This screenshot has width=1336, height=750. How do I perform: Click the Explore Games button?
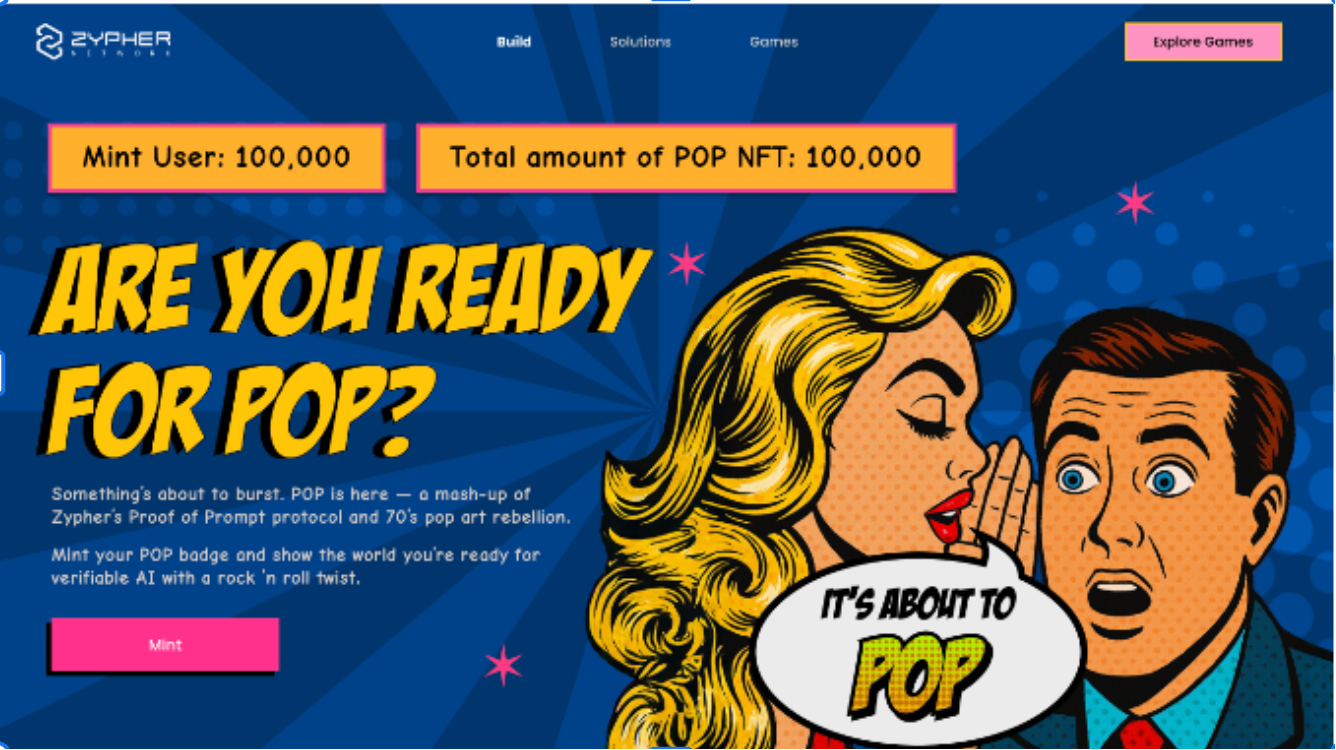(1203, 42)
